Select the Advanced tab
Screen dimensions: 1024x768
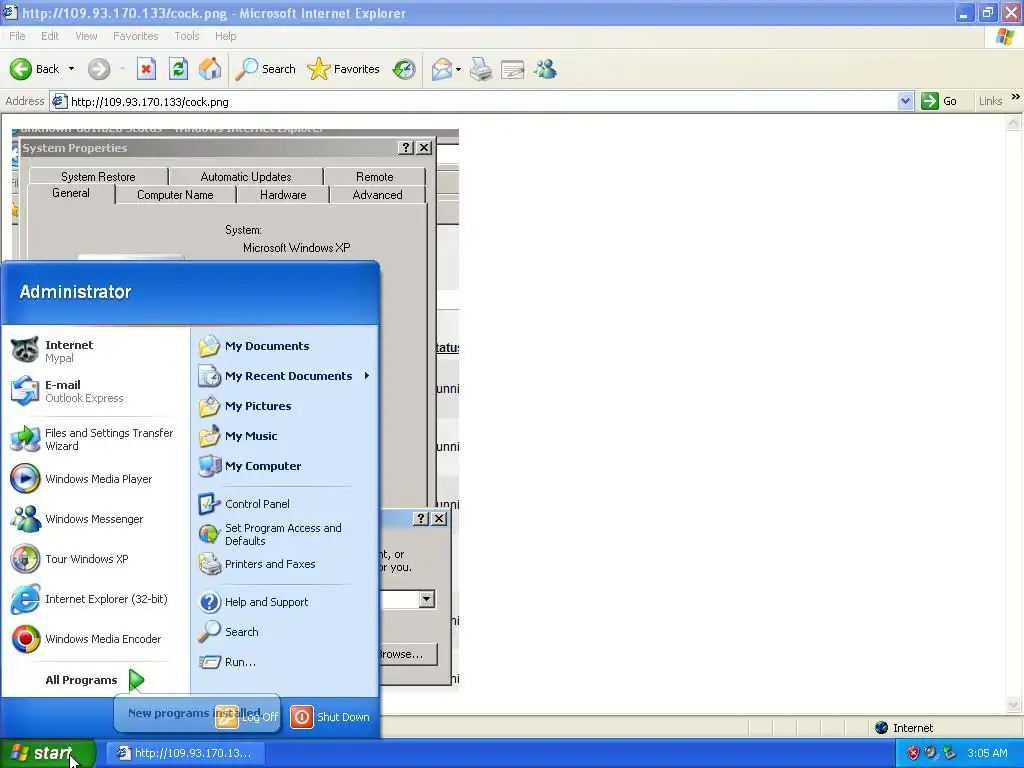pos(377,195)
